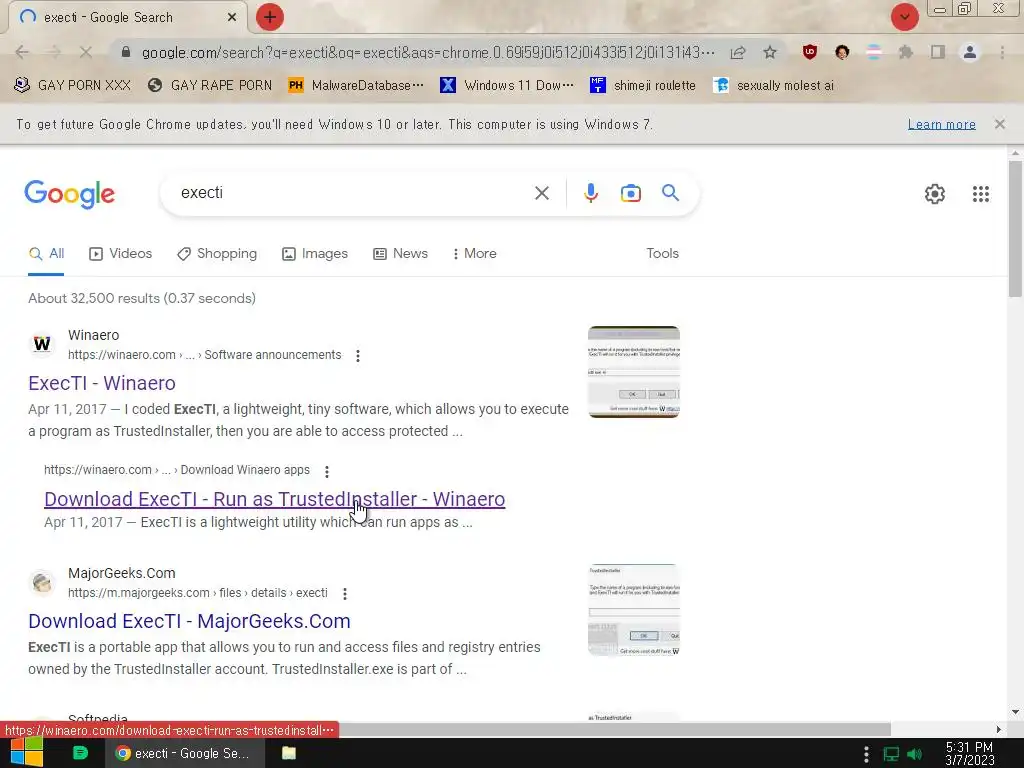Close the execti - Google Search tab
Screen dimensions: 1024x768
[x=232, y=17]
